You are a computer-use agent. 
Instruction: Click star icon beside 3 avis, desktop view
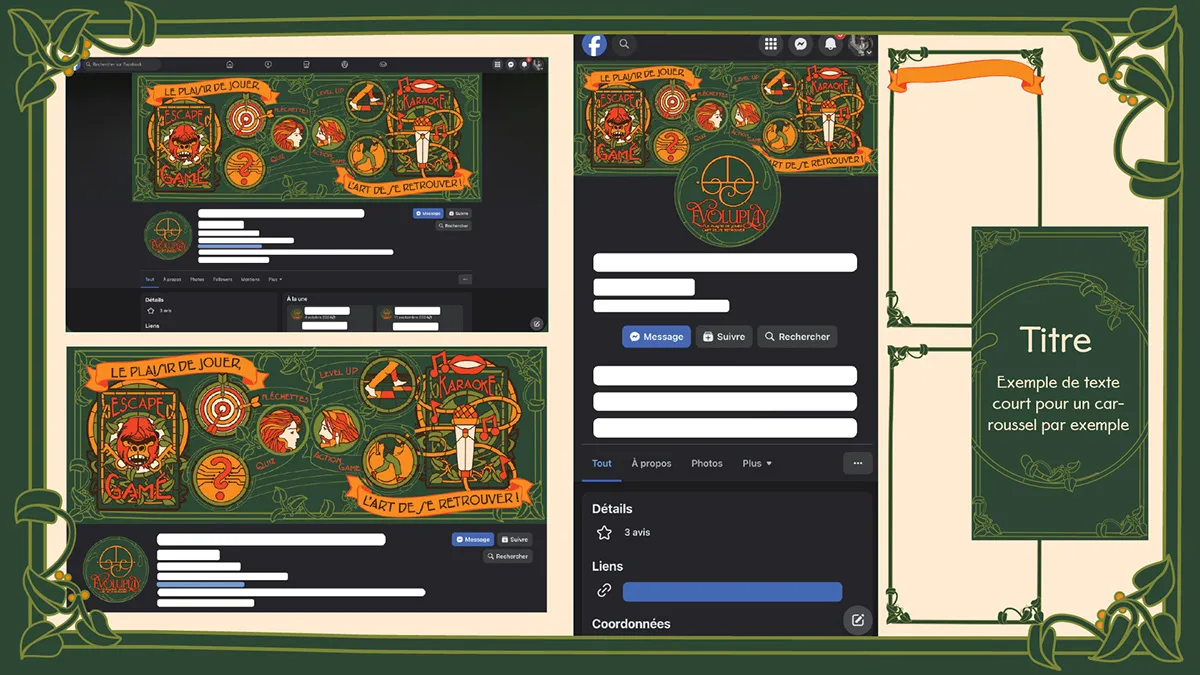[150, 310]
